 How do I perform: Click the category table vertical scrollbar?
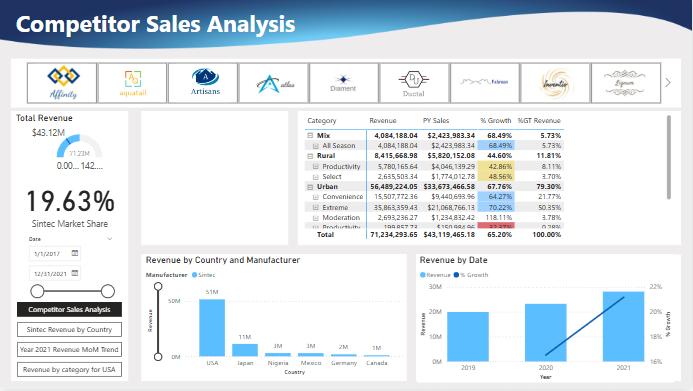pyautogui.click(x=669, y=157)
